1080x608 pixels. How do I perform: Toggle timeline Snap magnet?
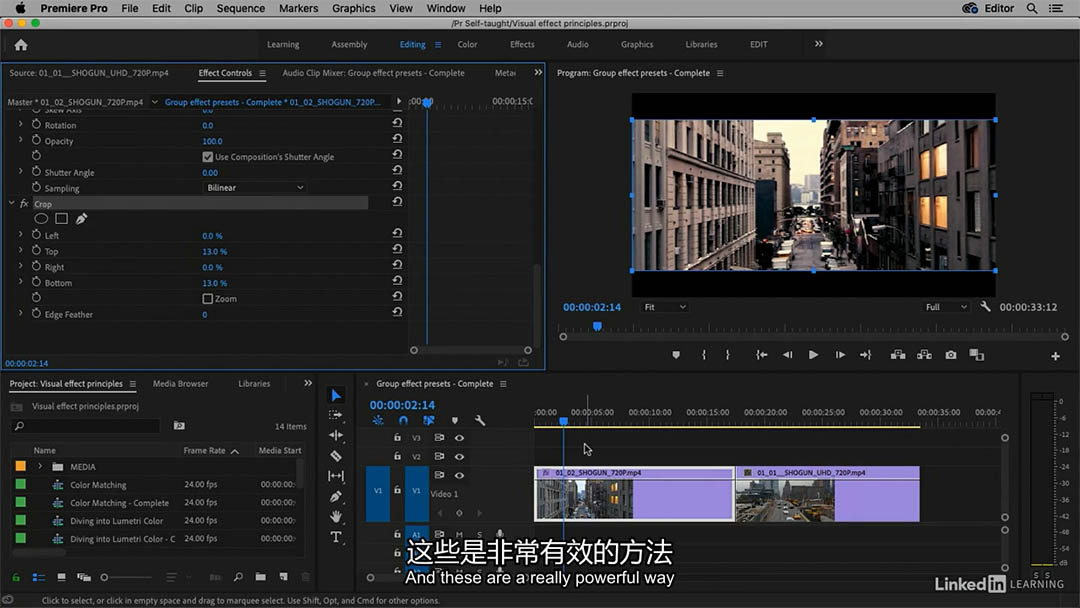tap(403, 420)
